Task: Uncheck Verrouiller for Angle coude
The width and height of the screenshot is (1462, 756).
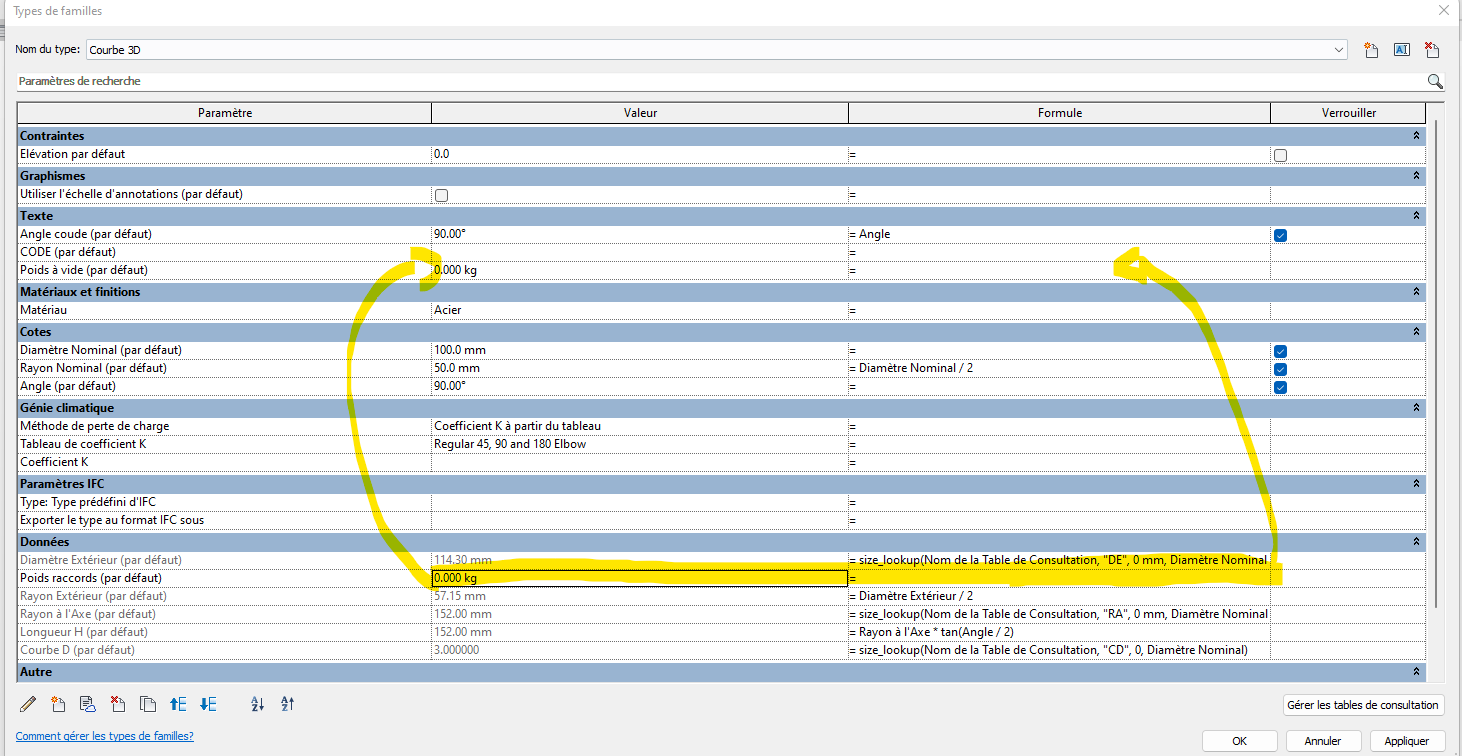Action: coord(1280,233)
